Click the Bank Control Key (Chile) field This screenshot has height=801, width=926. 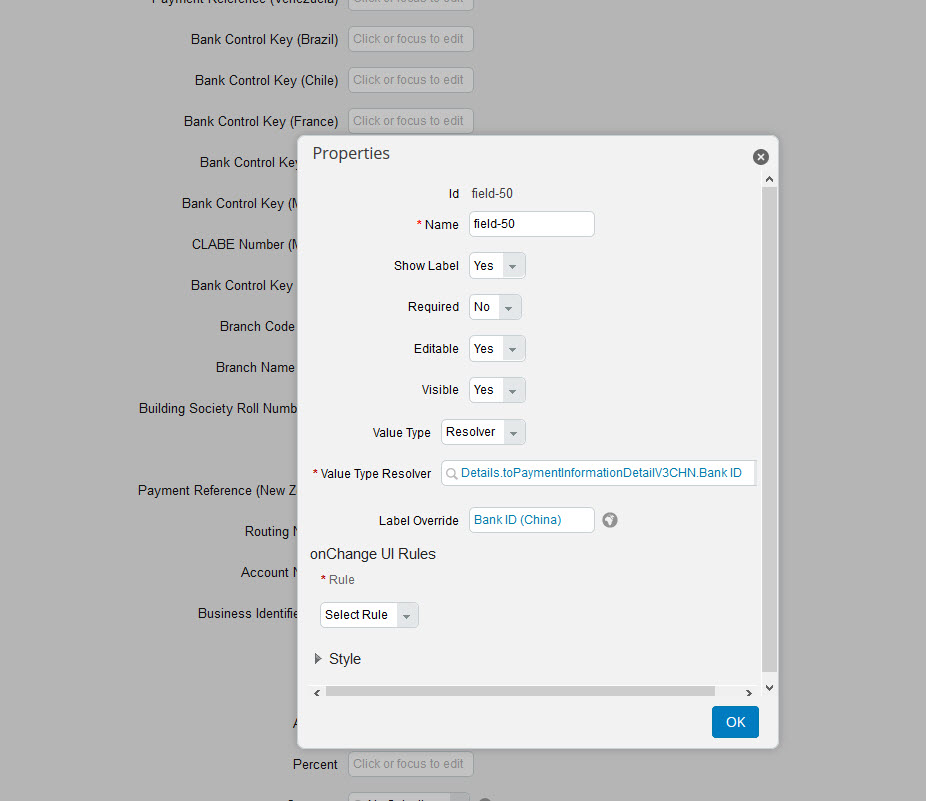click(x=410, y=80)
